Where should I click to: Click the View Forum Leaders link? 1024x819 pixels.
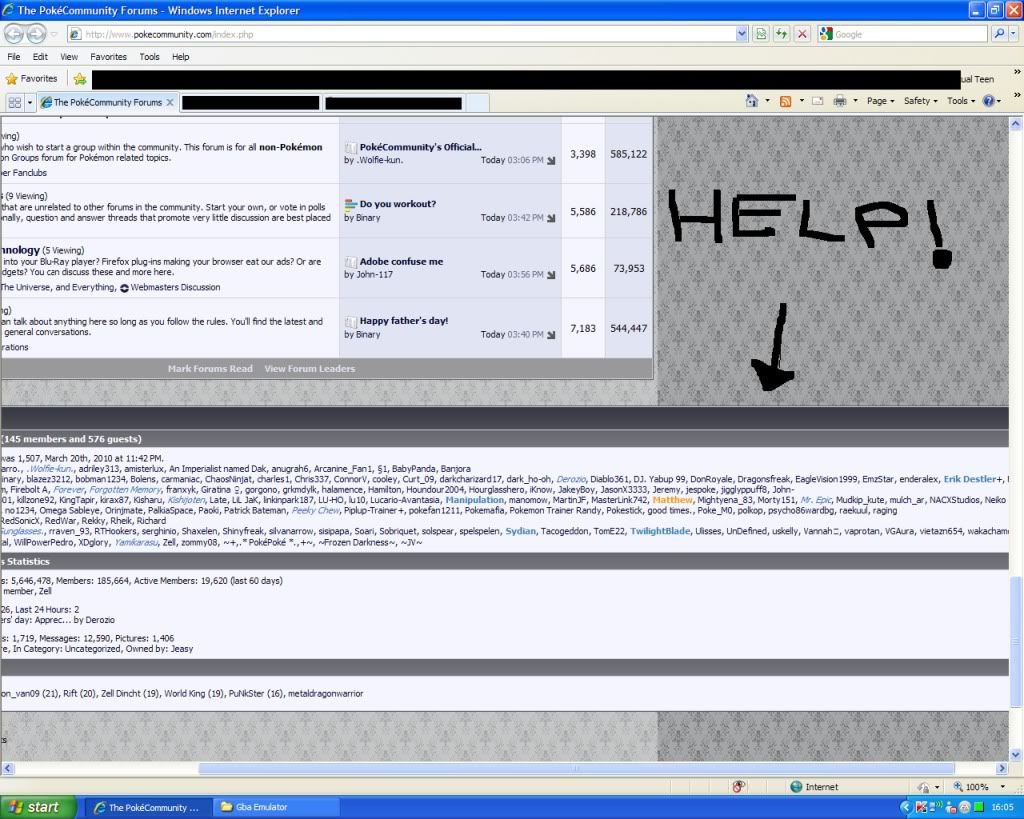(x=310, y=369)
